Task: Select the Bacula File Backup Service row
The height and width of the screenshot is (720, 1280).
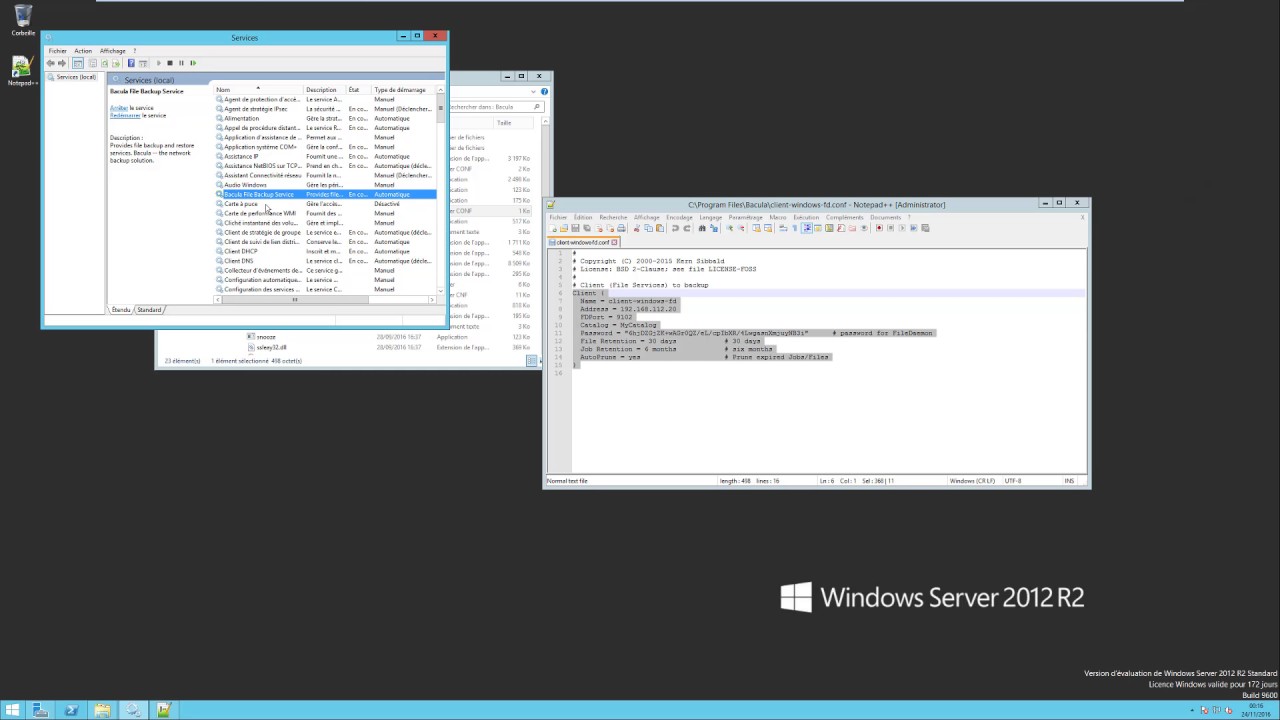Action: [326, 194]
